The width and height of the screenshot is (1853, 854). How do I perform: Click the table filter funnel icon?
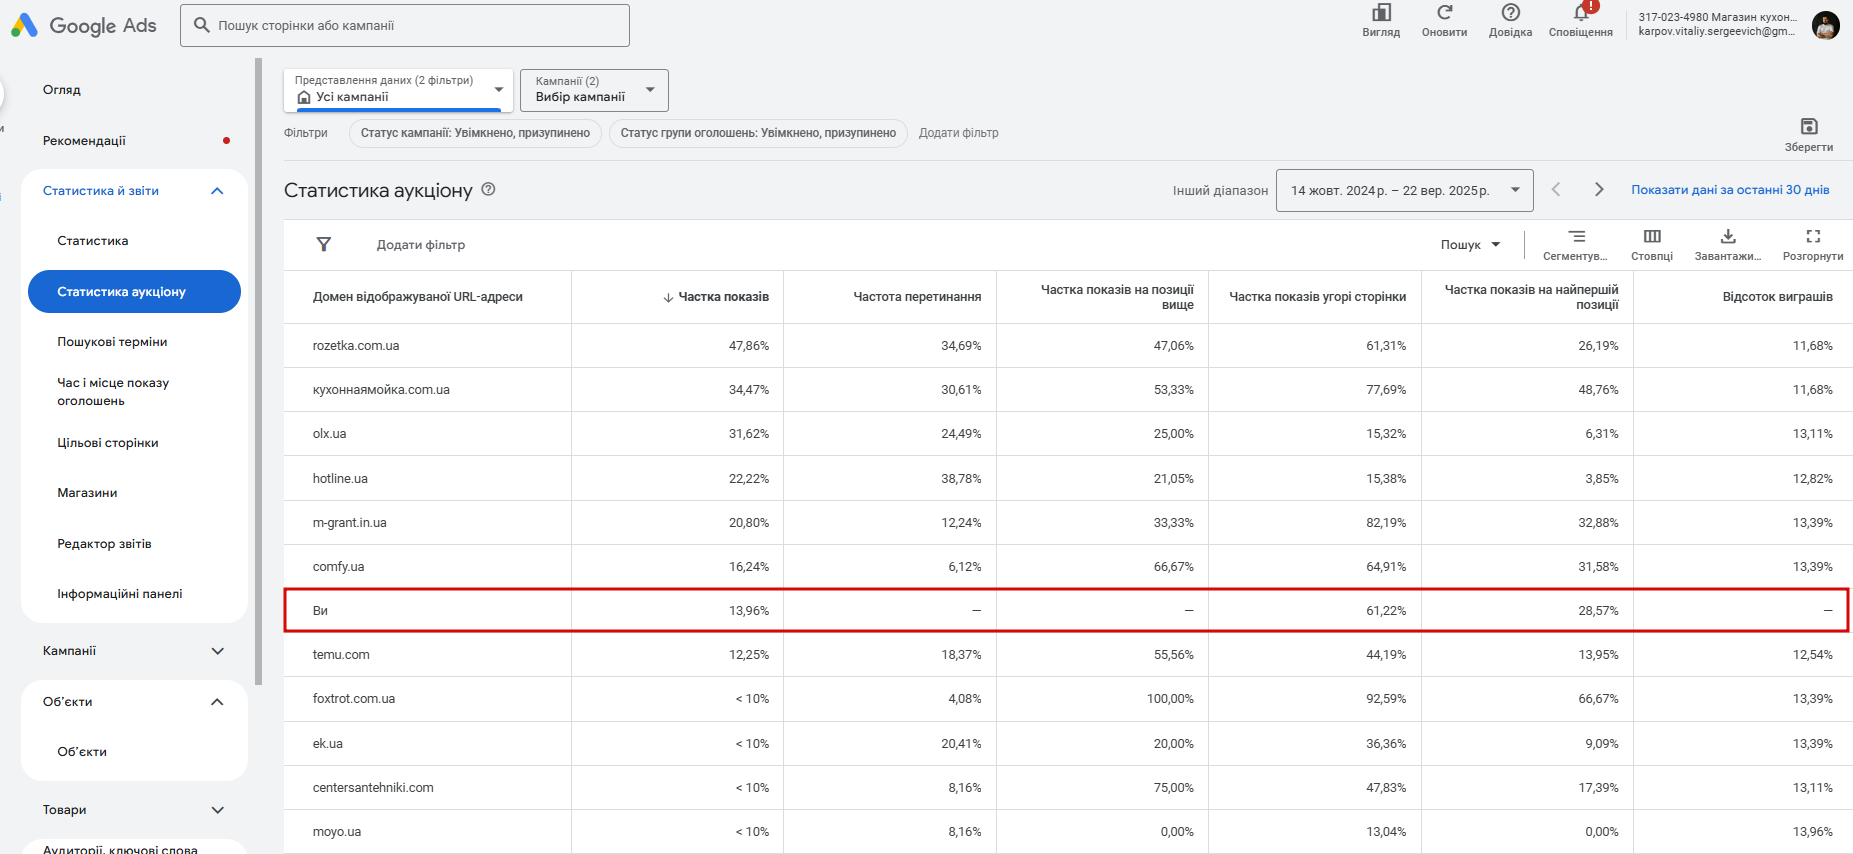tap(324, 244)
